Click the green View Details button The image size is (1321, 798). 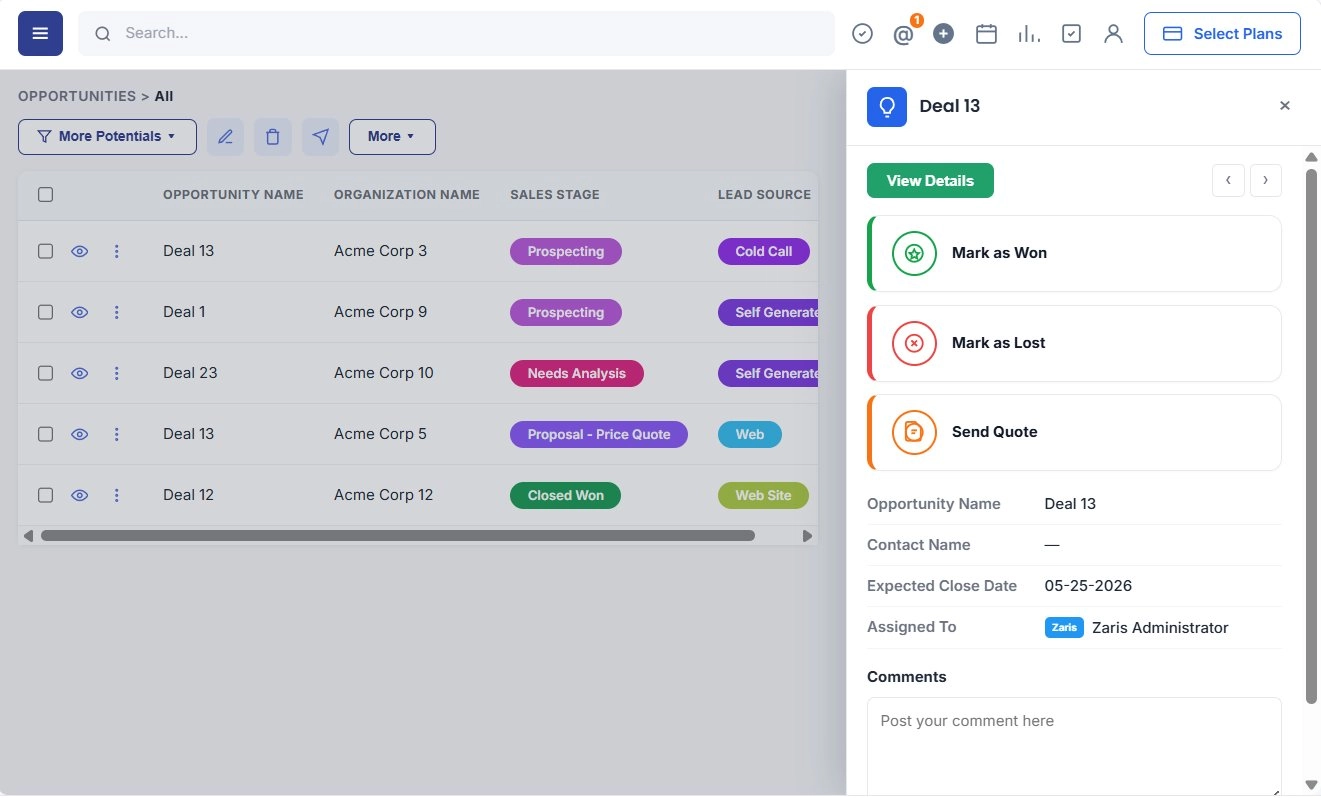[930, 181]
